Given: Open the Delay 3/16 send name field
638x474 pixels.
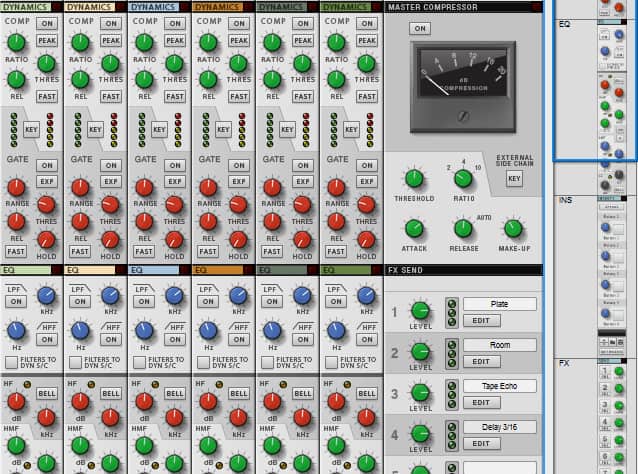Looking at the screenshot, I should (x=499, y=427).
